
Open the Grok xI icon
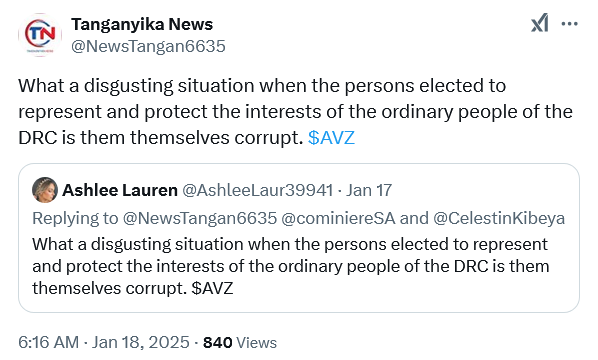(540, 23)
